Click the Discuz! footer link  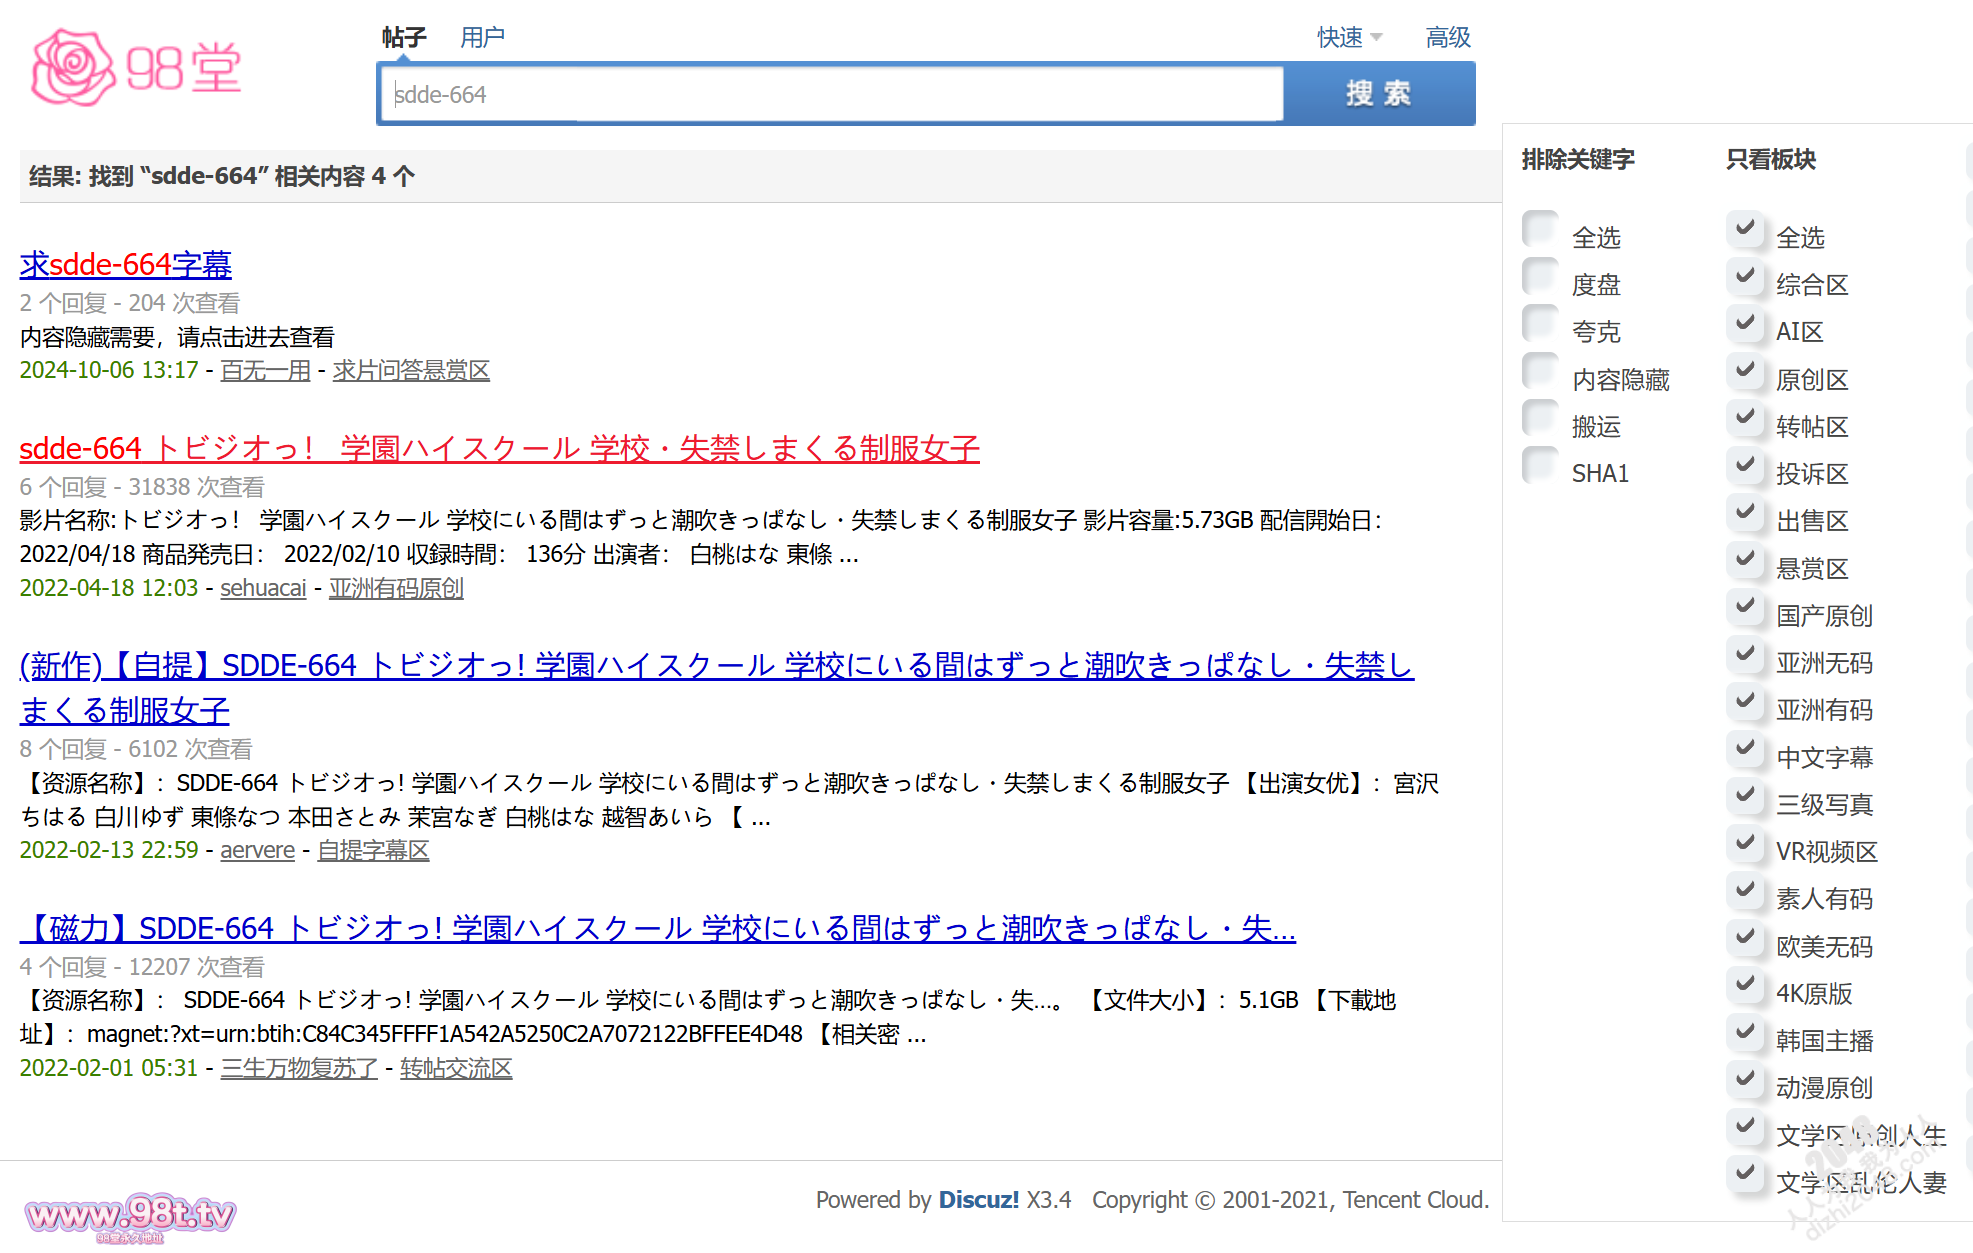978,1199
